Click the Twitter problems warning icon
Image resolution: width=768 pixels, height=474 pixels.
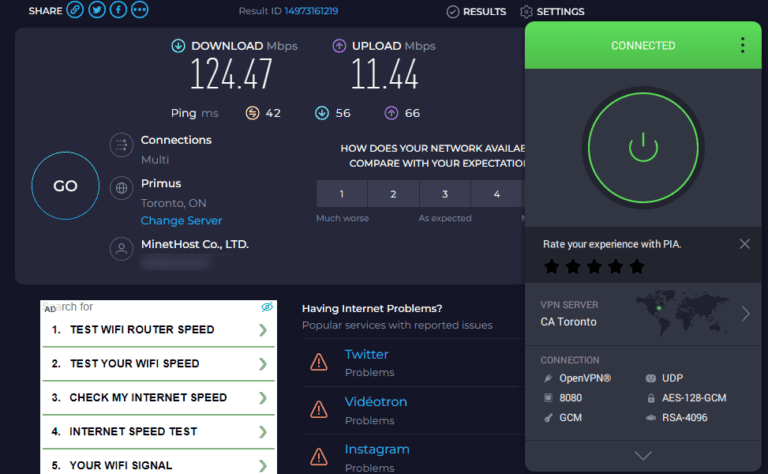319,362
